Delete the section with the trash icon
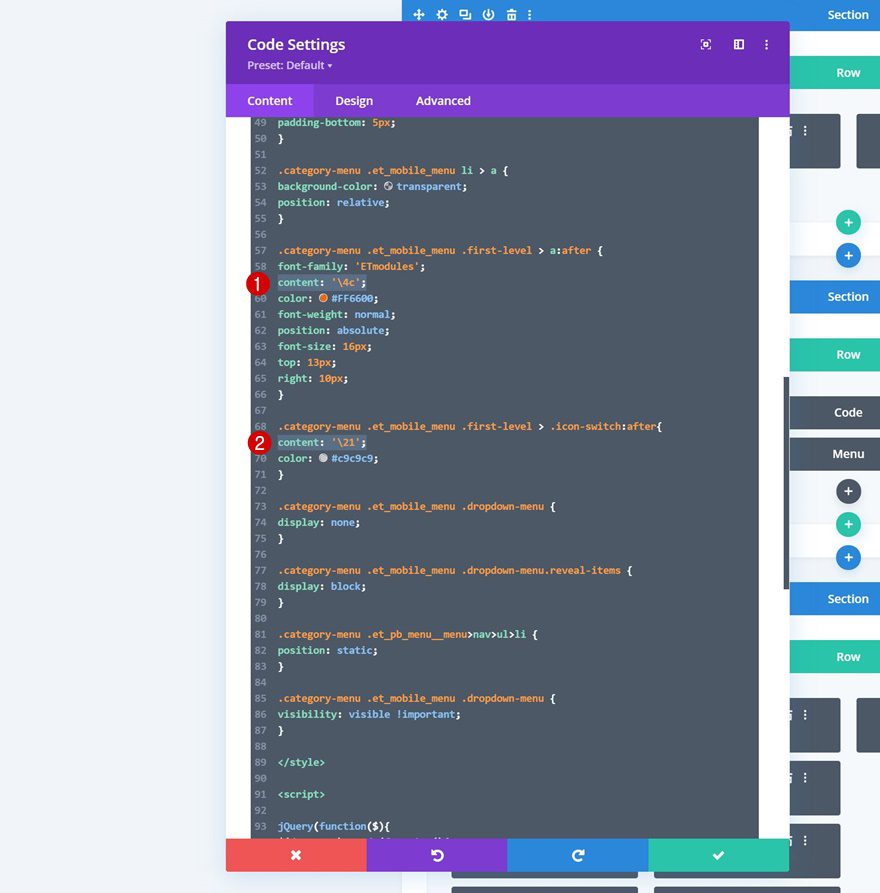 [x=511, y=14]
